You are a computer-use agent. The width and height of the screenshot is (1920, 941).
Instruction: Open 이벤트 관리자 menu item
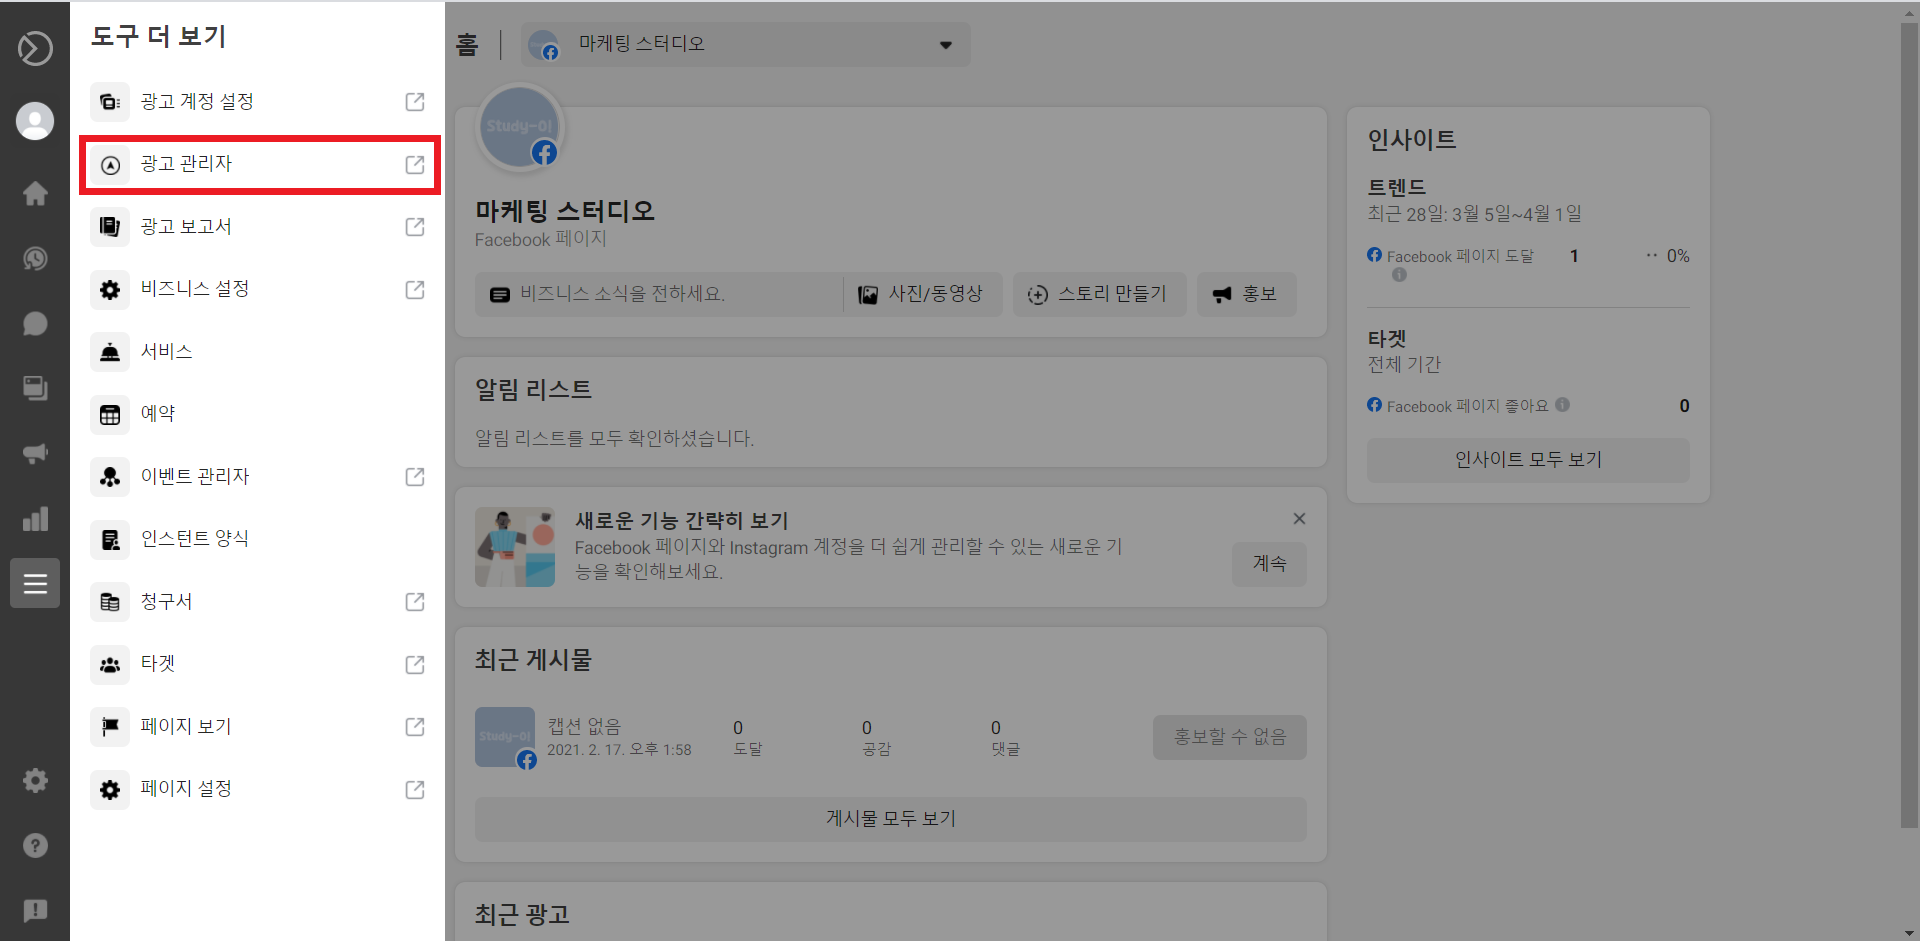(x=260, y=477)
